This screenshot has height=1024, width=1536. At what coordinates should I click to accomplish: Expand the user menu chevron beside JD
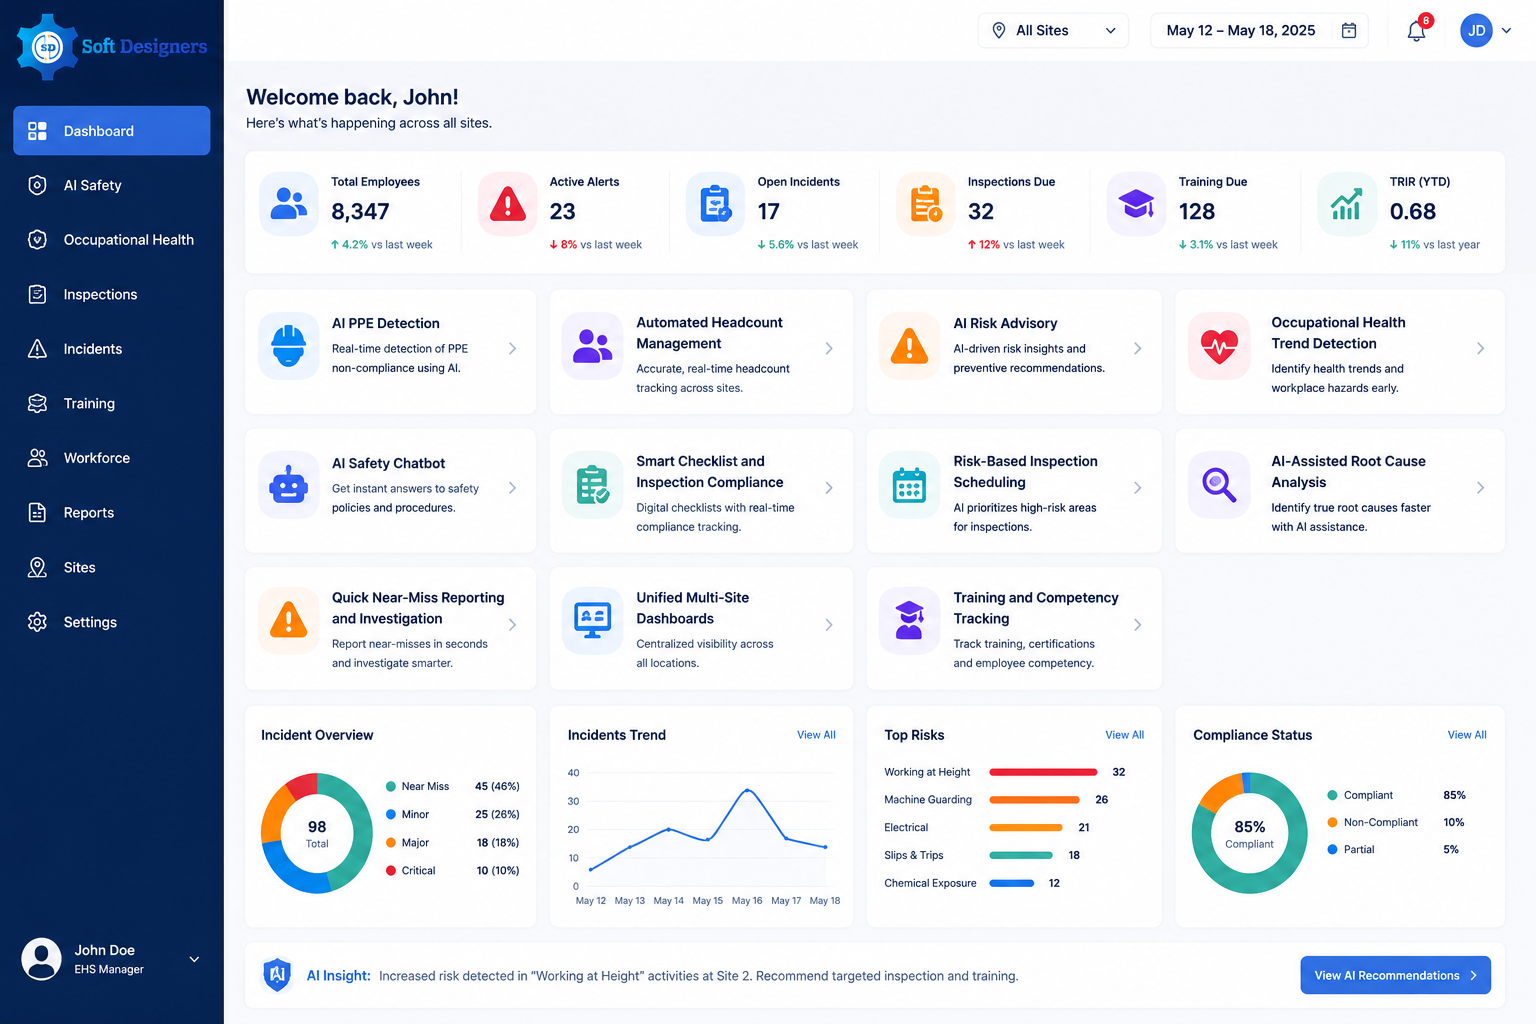point(1506,31)
